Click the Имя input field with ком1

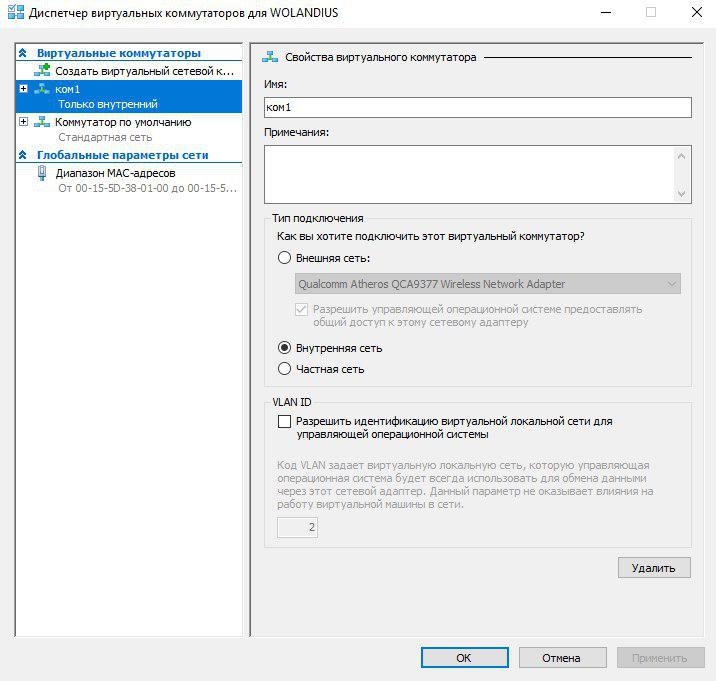coord(478,107)
